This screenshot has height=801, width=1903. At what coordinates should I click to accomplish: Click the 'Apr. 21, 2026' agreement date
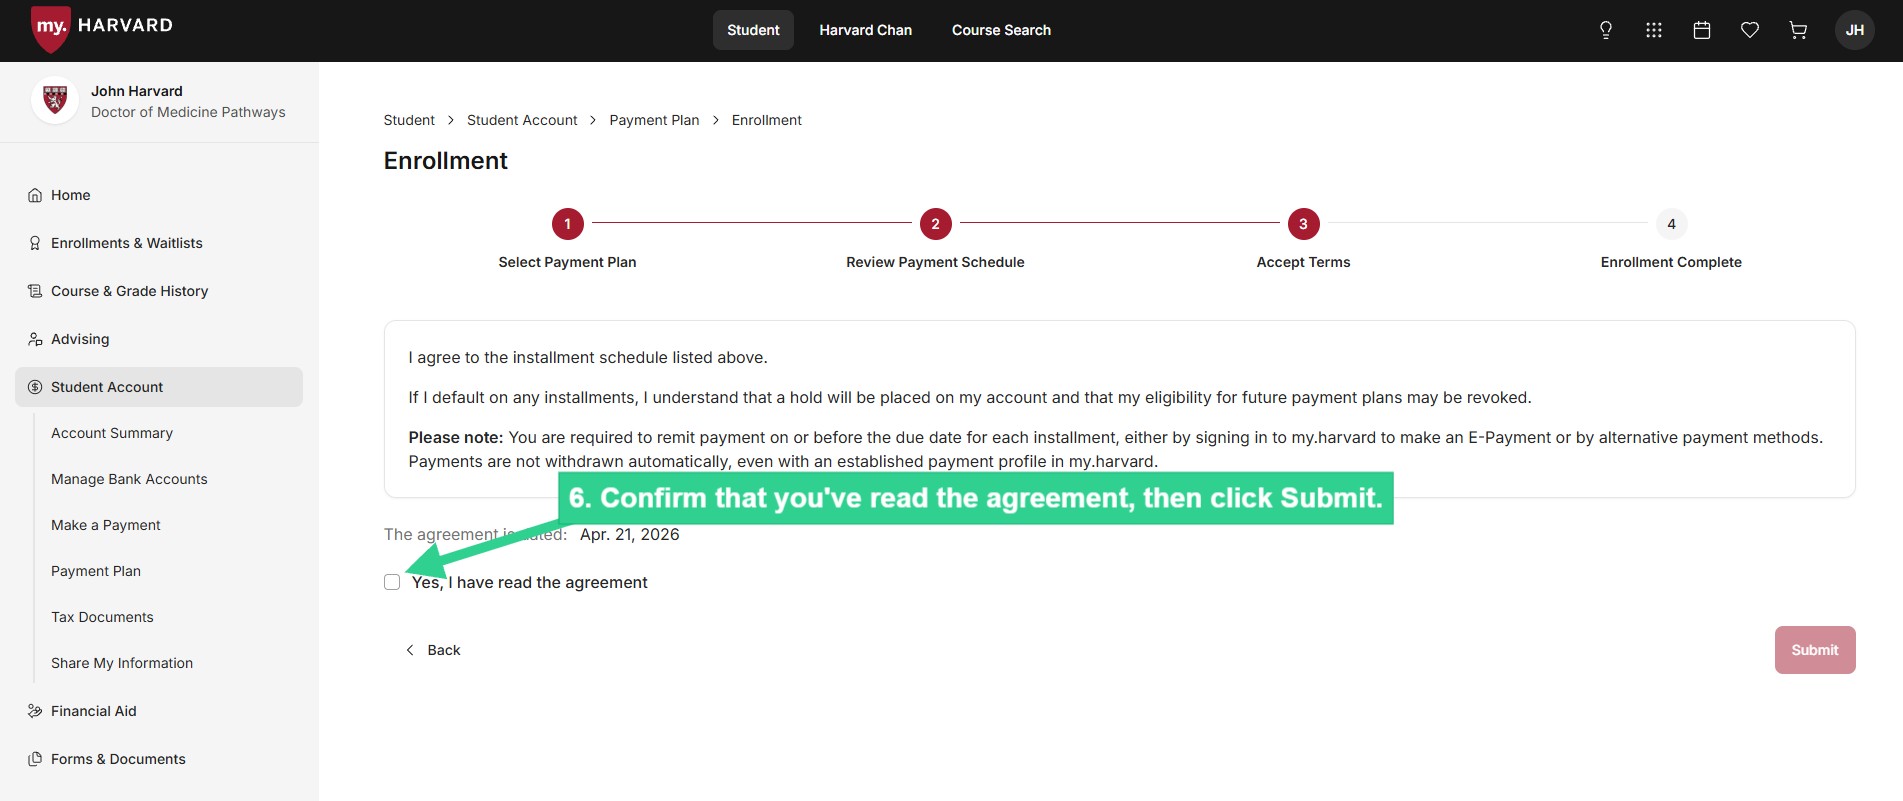pyautogui.click(x=630, y=534)
